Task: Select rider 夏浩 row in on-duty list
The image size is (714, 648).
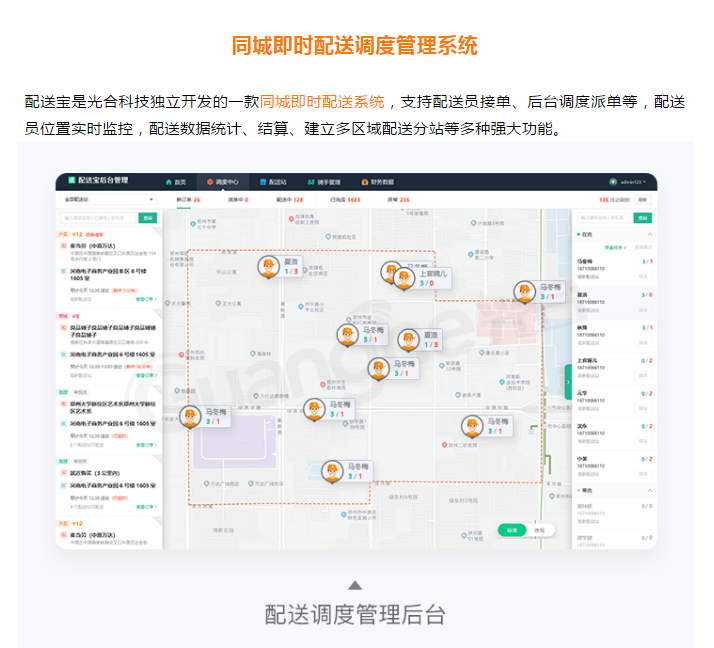Action: pos(614,302)
